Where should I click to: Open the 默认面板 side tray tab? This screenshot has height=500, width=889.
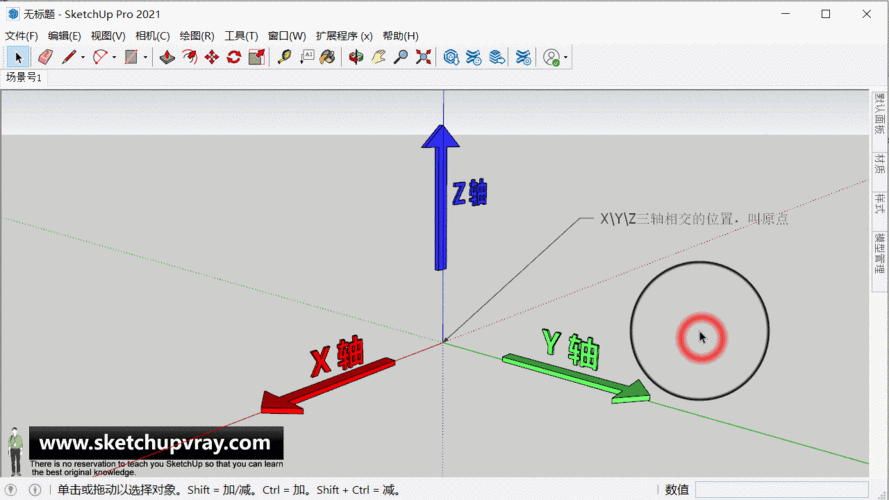pos(879,113)
